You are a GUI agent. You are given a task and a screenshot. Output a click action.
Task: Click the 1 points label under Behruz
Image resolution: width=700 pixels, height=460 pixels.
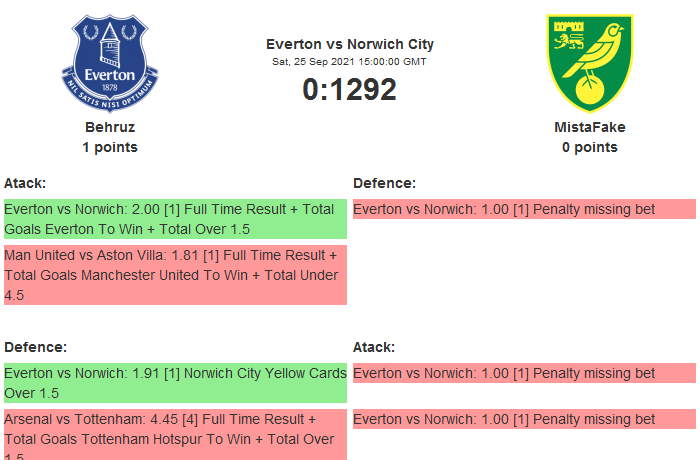click(110, 147)
